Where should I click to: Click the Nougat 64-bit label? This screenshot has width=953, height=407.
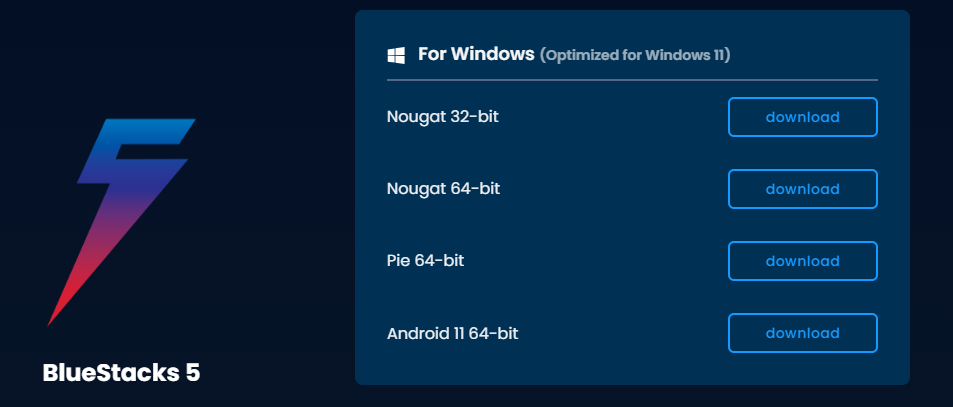tap(443, 189)
